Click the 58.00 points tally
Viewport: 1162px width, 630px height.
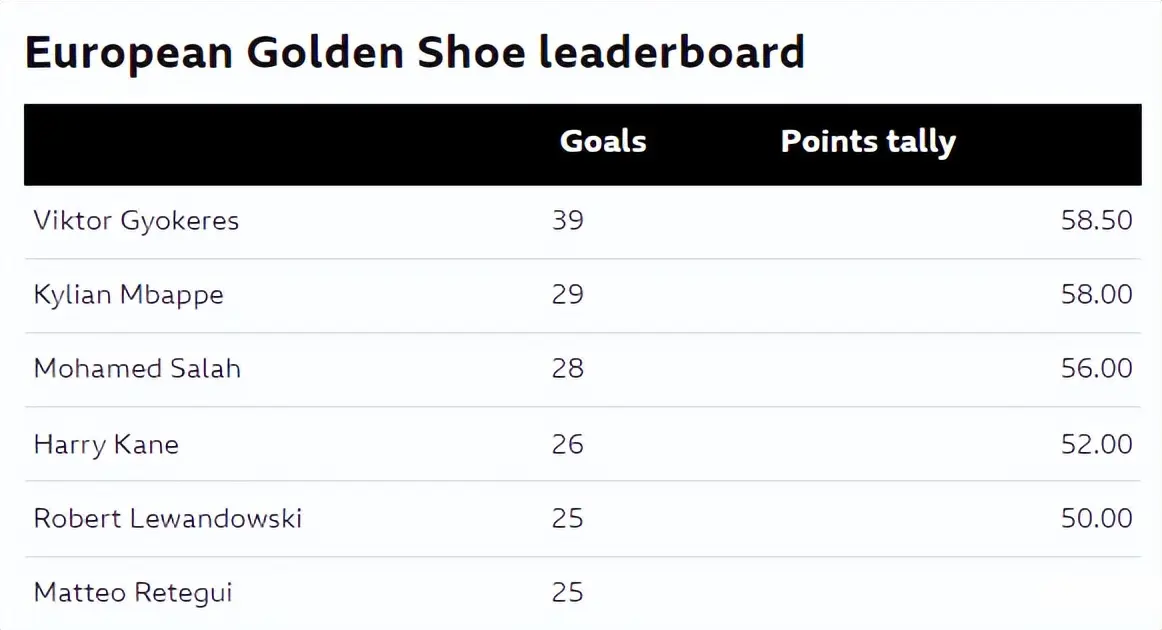[x=1096, y=294]
